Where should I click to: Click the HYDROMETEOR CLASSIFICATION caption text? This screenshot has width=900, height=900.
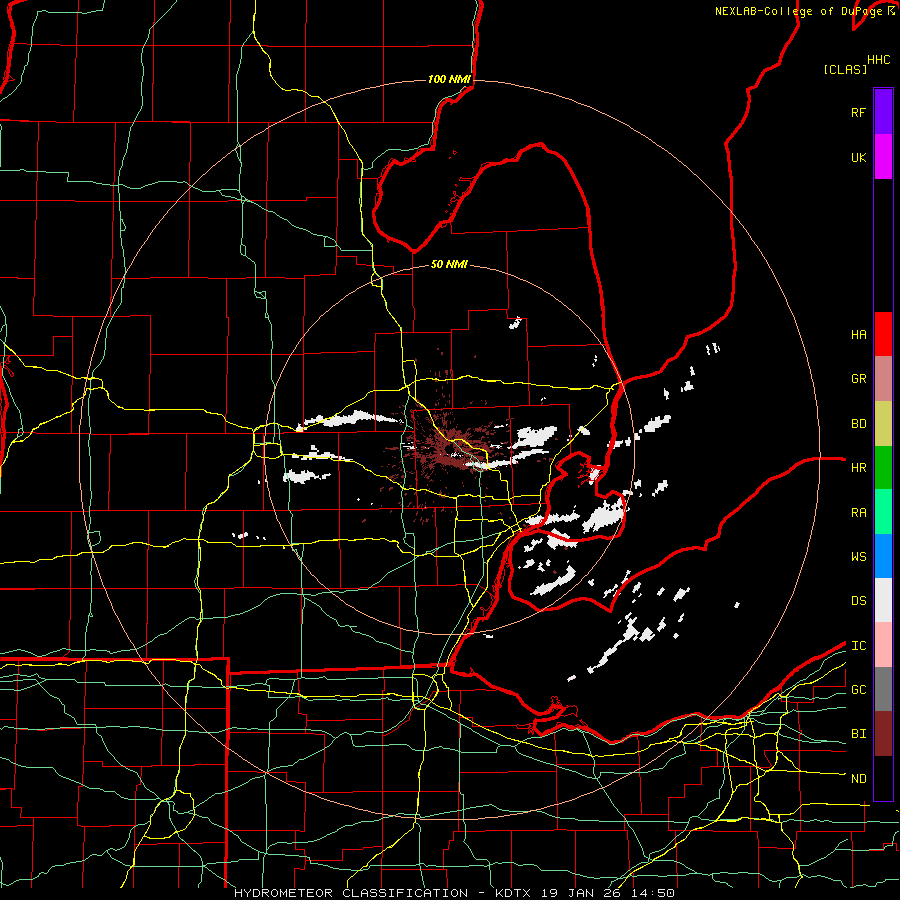click(351, 893)
